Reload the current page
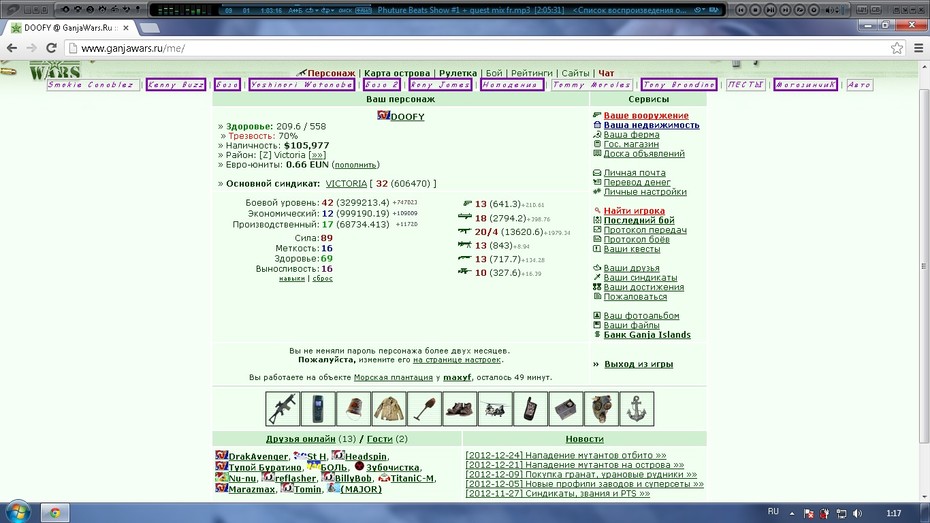 click(52, 48)
